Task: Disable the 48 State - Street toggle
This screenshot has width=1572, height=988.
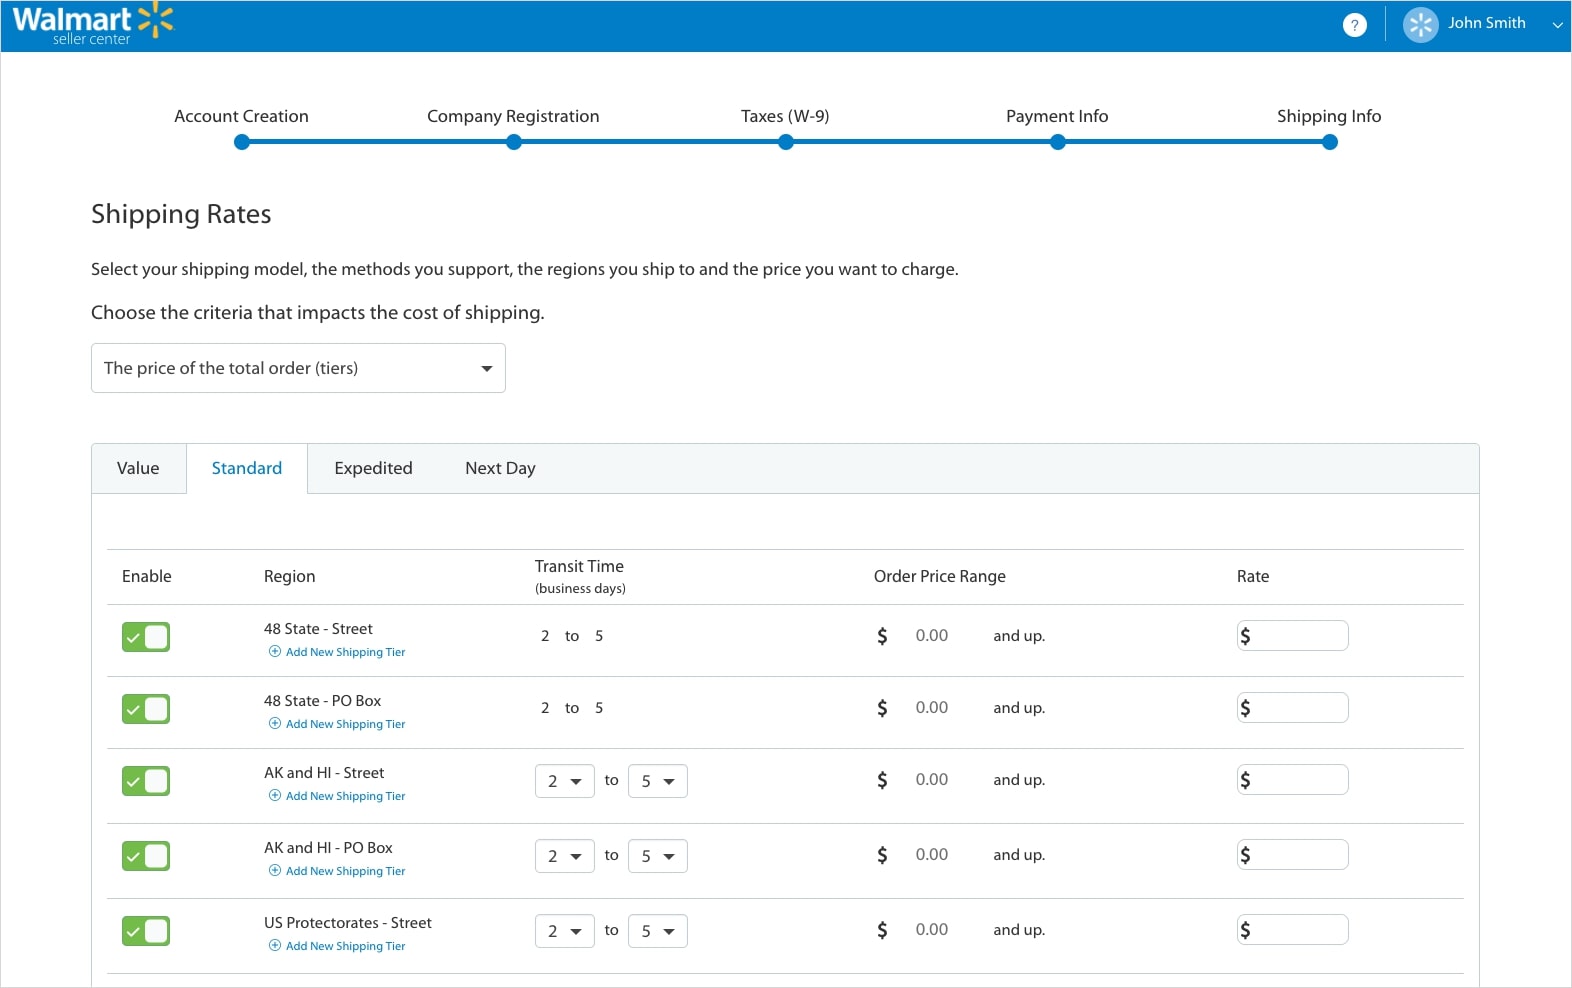Action: click(146, 637)
